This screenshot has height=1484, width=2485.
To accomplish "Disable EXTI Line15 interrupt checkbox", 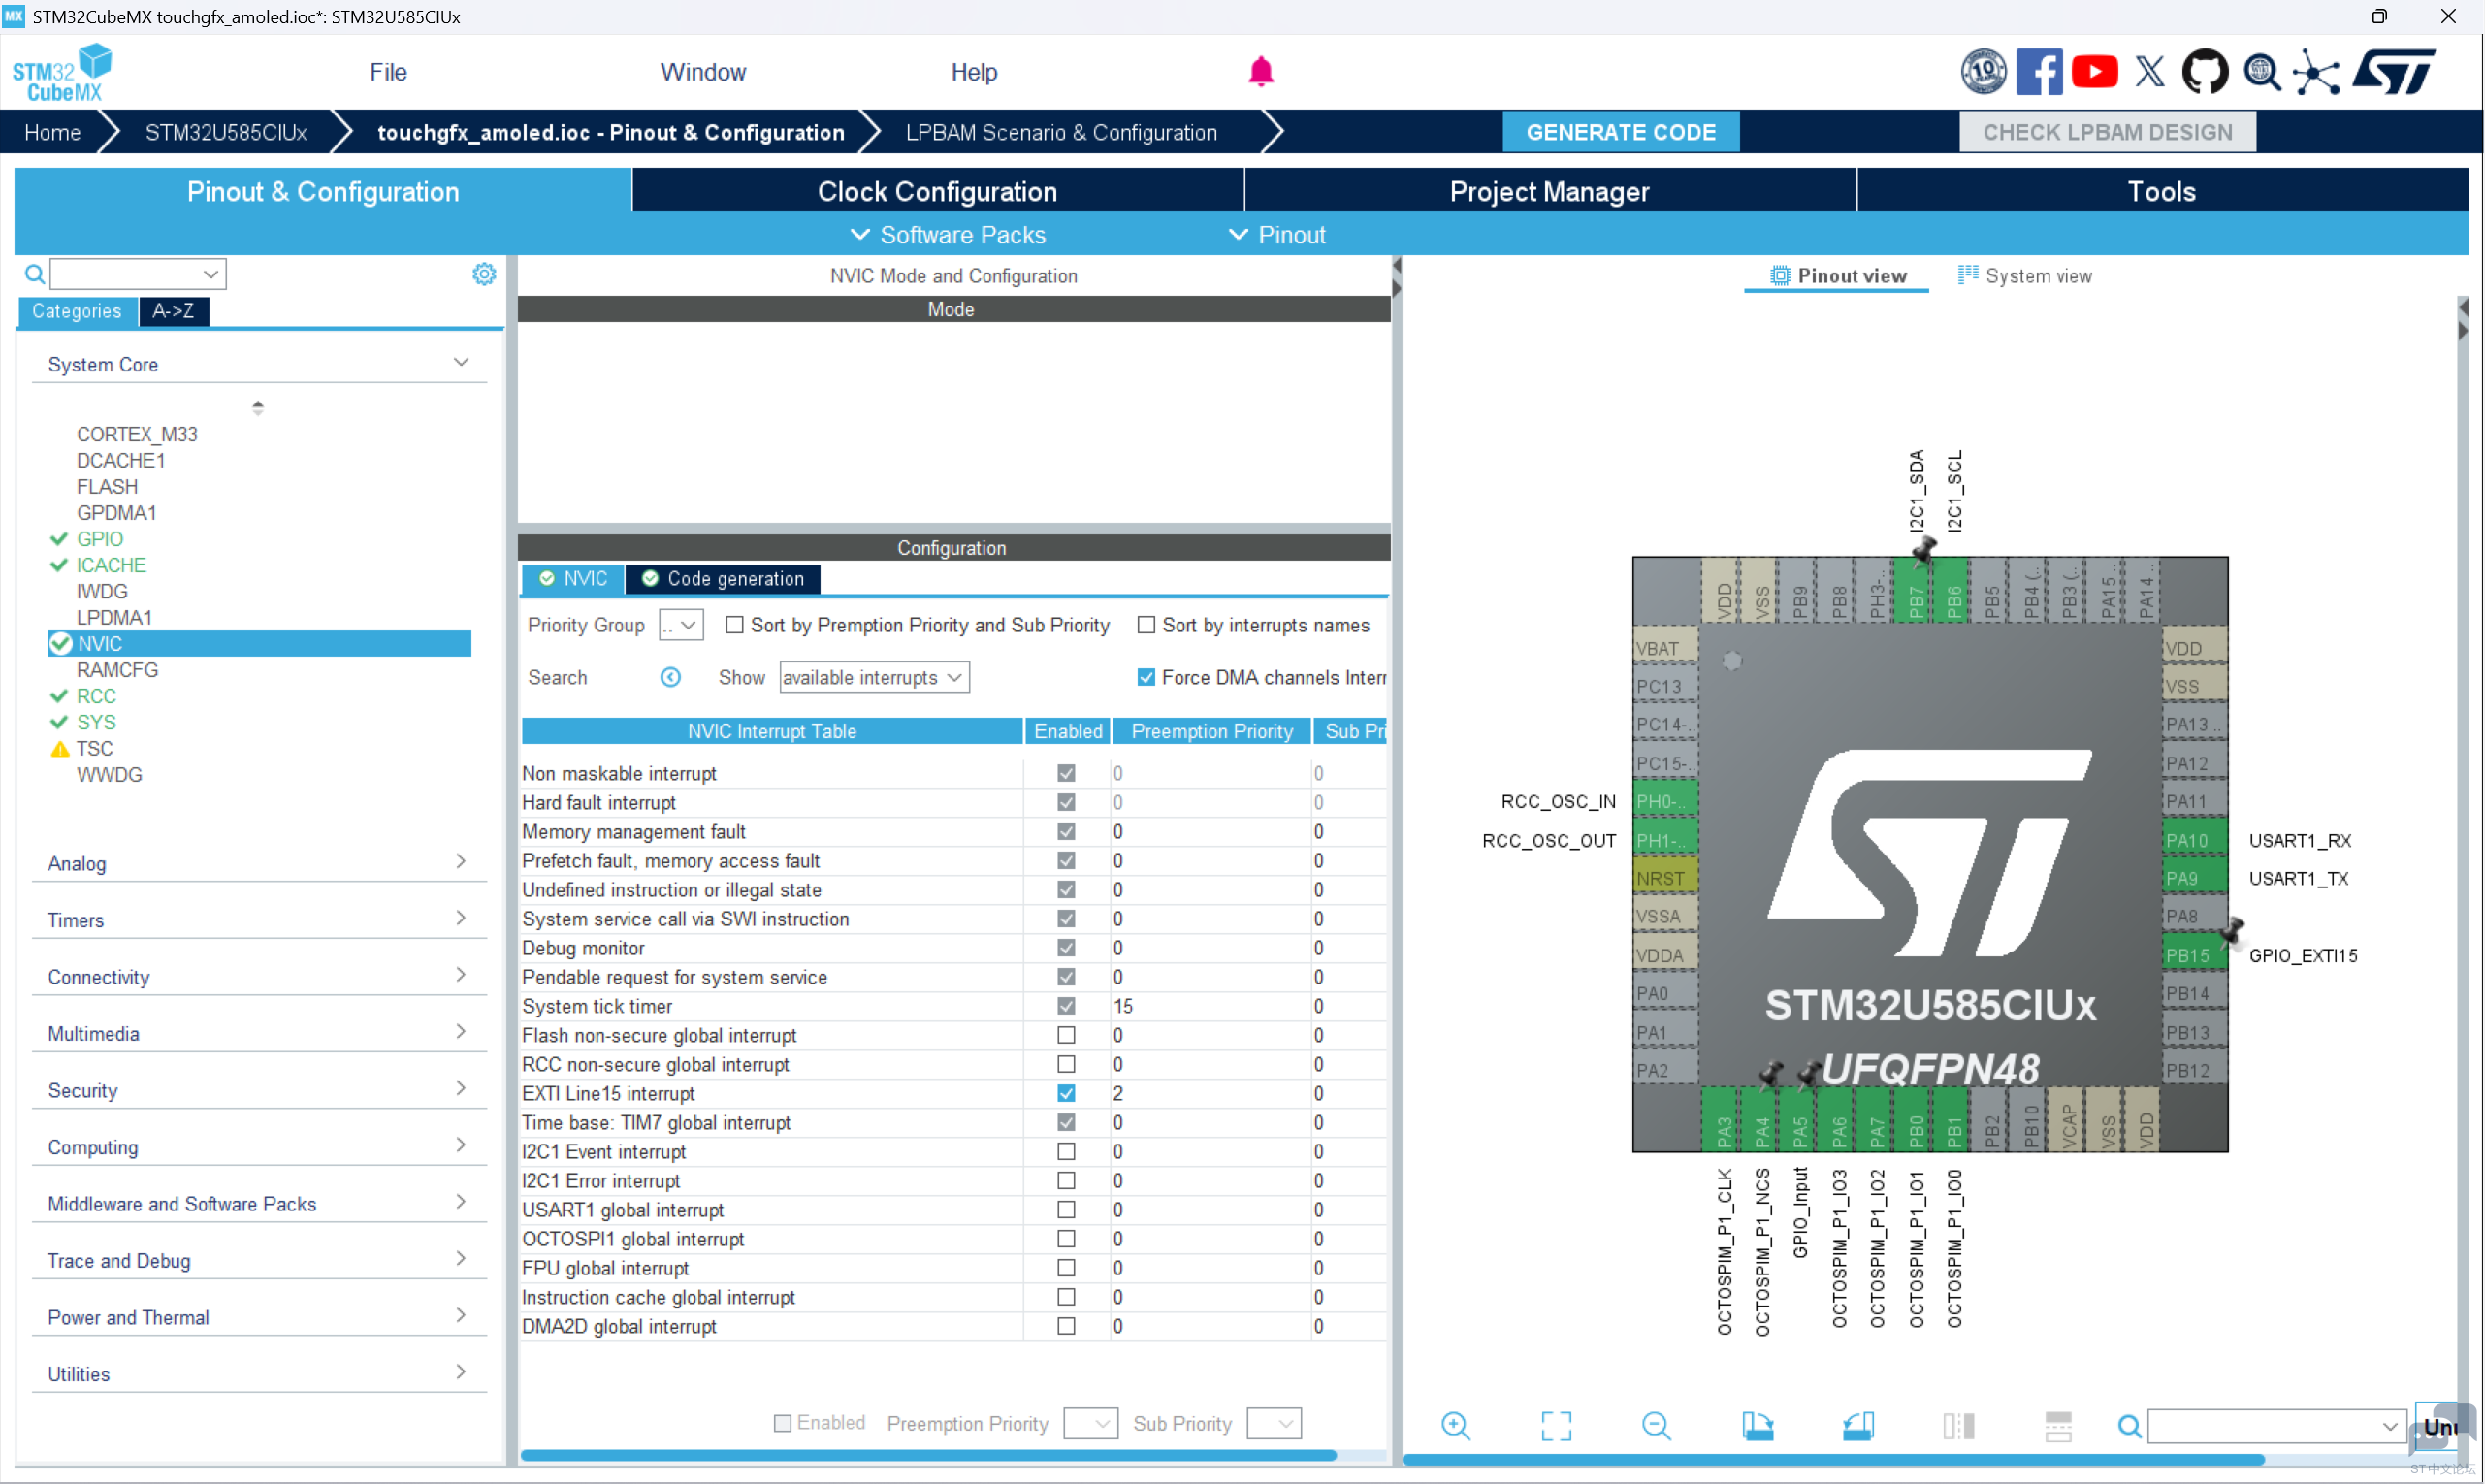I will pos(1066,1094).
